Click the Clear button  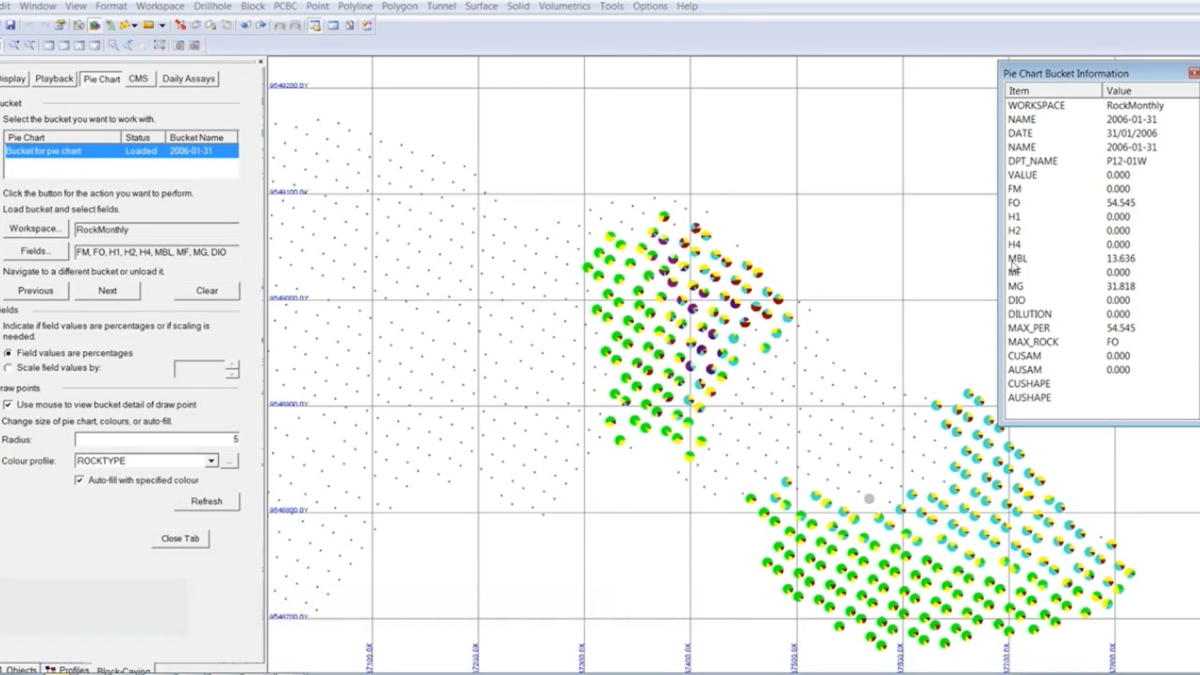207,291
